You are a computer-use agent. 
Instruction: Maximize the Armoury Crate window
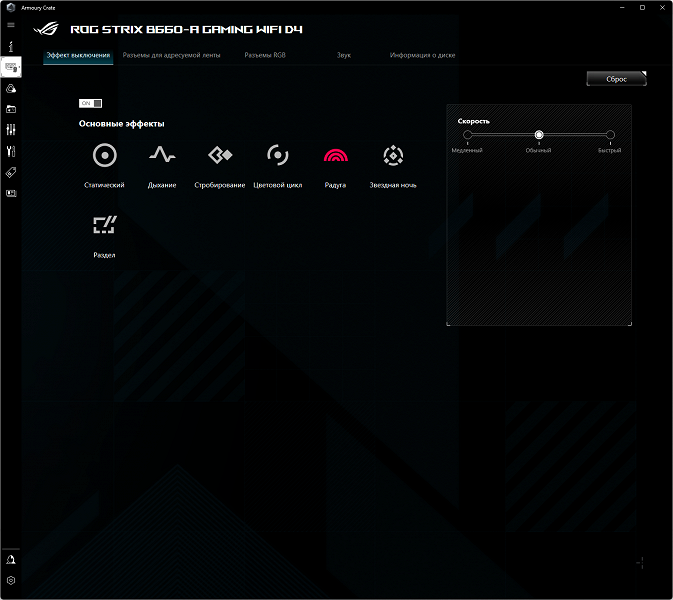642,7
